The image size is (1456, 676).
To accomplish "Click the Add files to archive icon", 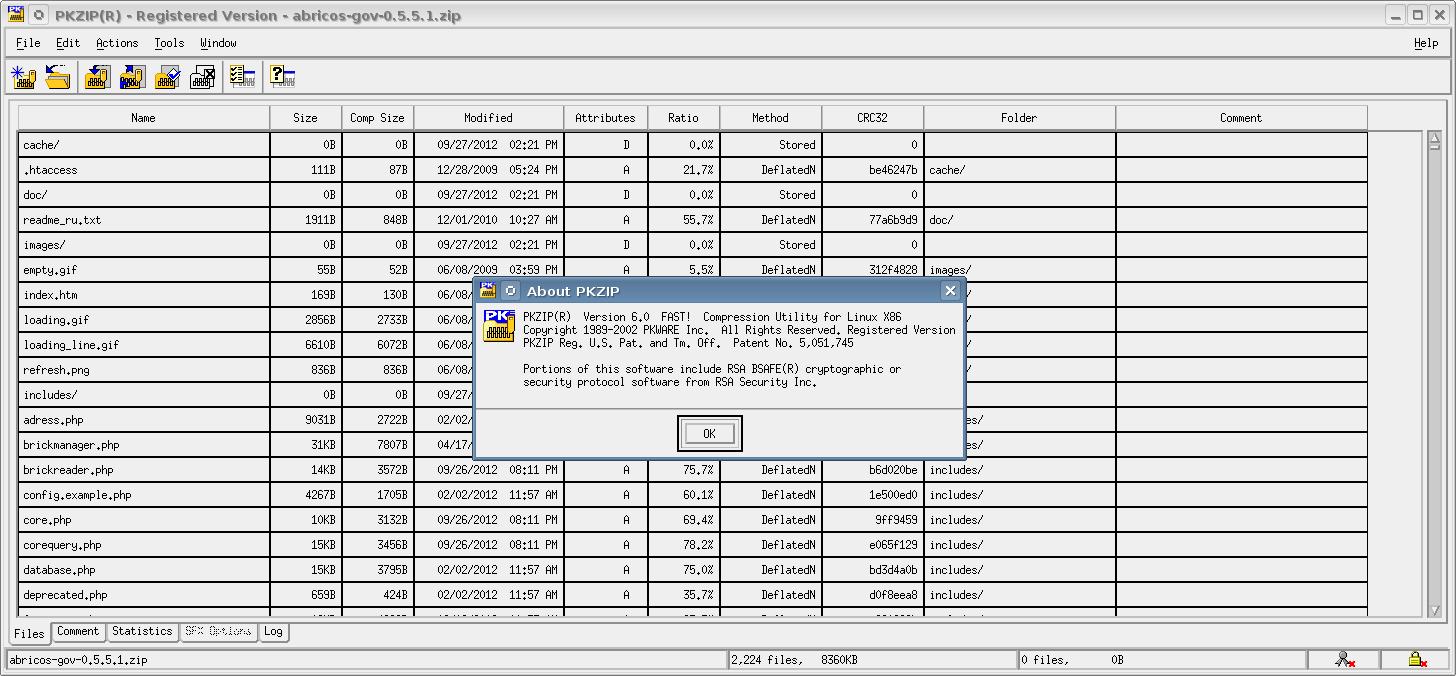I will [x=97, y=77].
